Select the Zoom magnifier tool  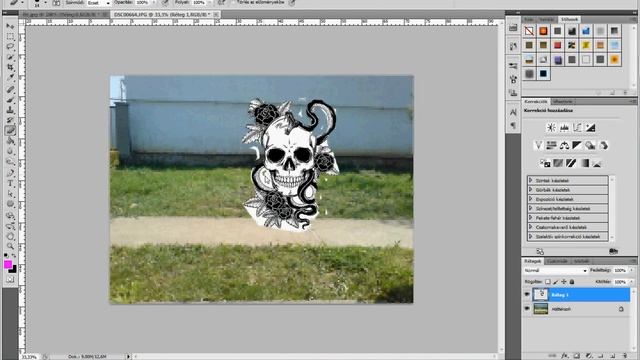[x=10, y=246]
